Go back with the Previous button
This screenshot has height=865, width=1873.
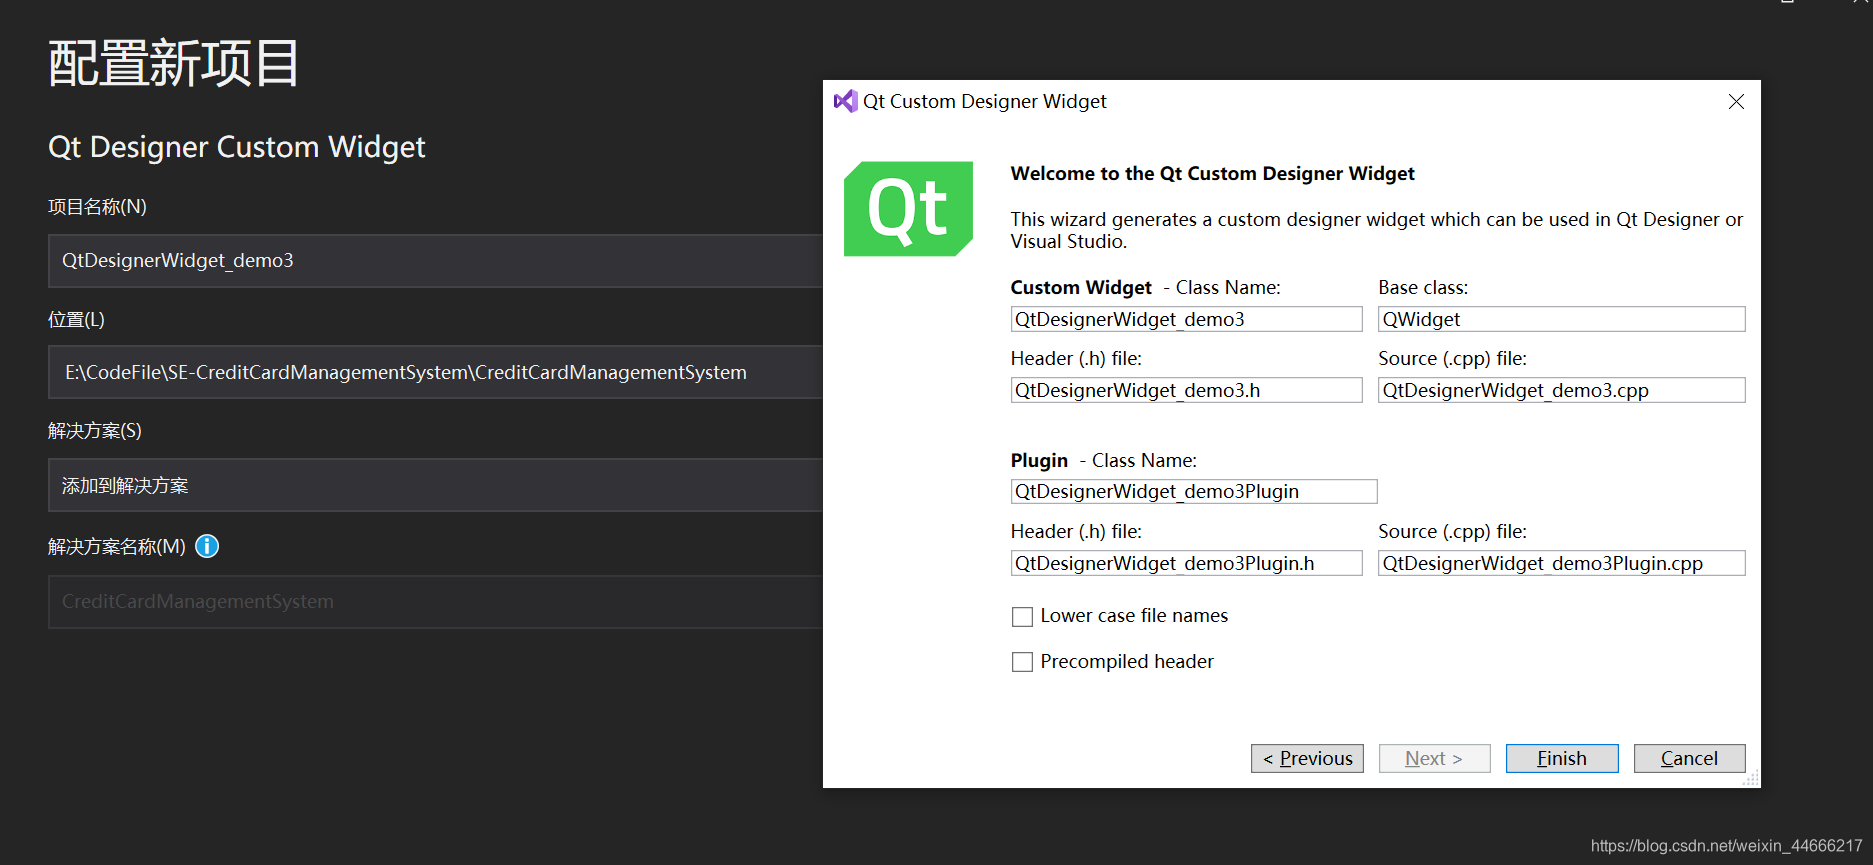coord(1307,758)
